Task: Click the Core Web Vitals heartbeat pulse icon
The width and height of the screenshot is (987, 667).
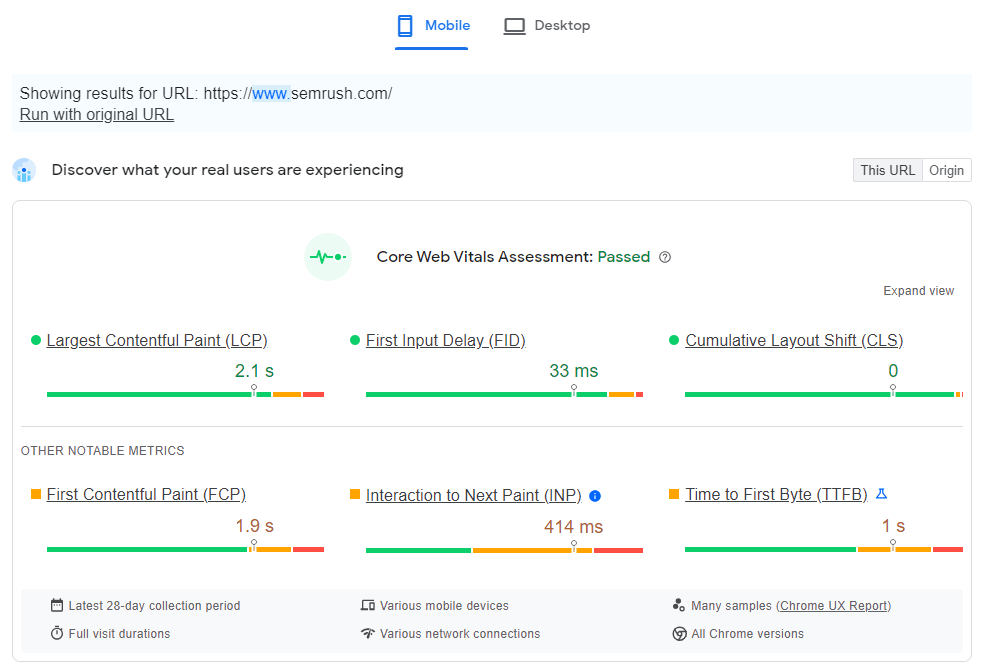Action: [328, 257]
